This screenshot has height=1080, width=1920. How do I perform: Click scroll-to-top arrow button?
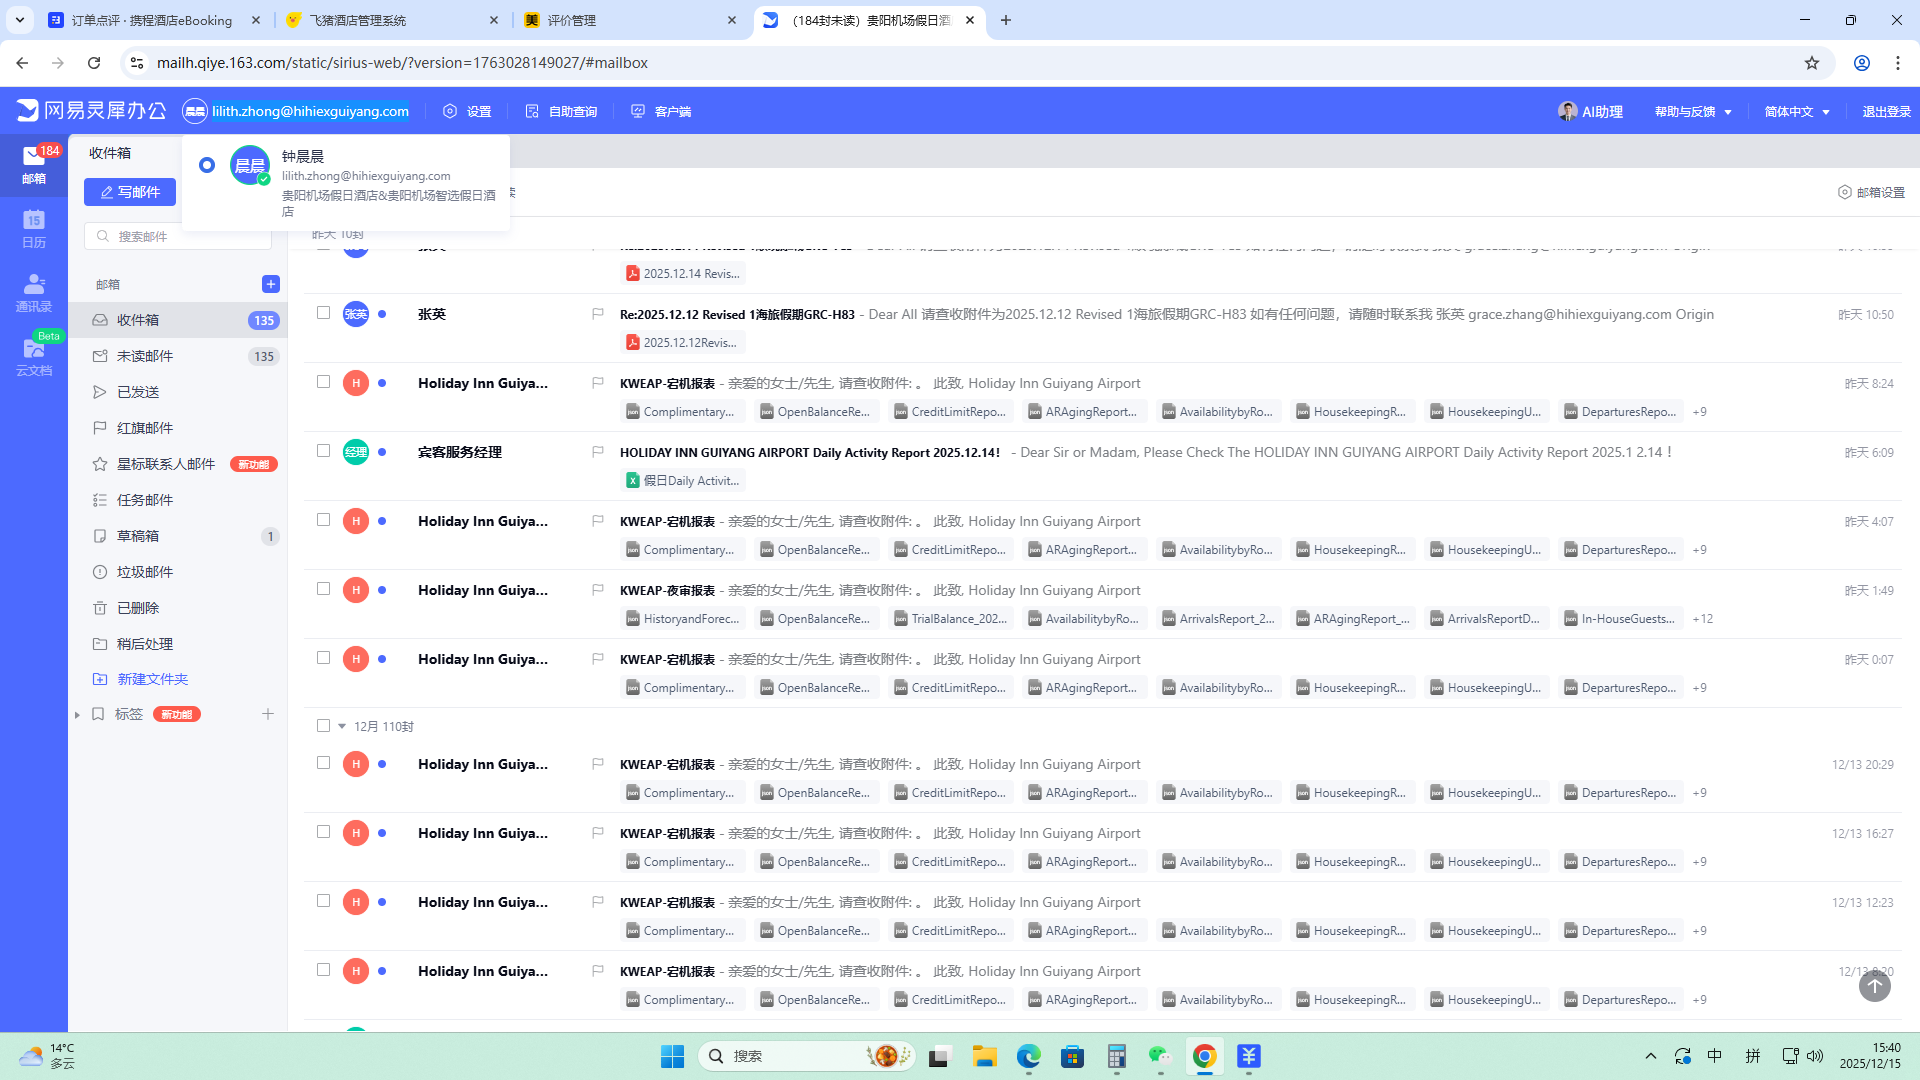click(x=1874, y=986)
